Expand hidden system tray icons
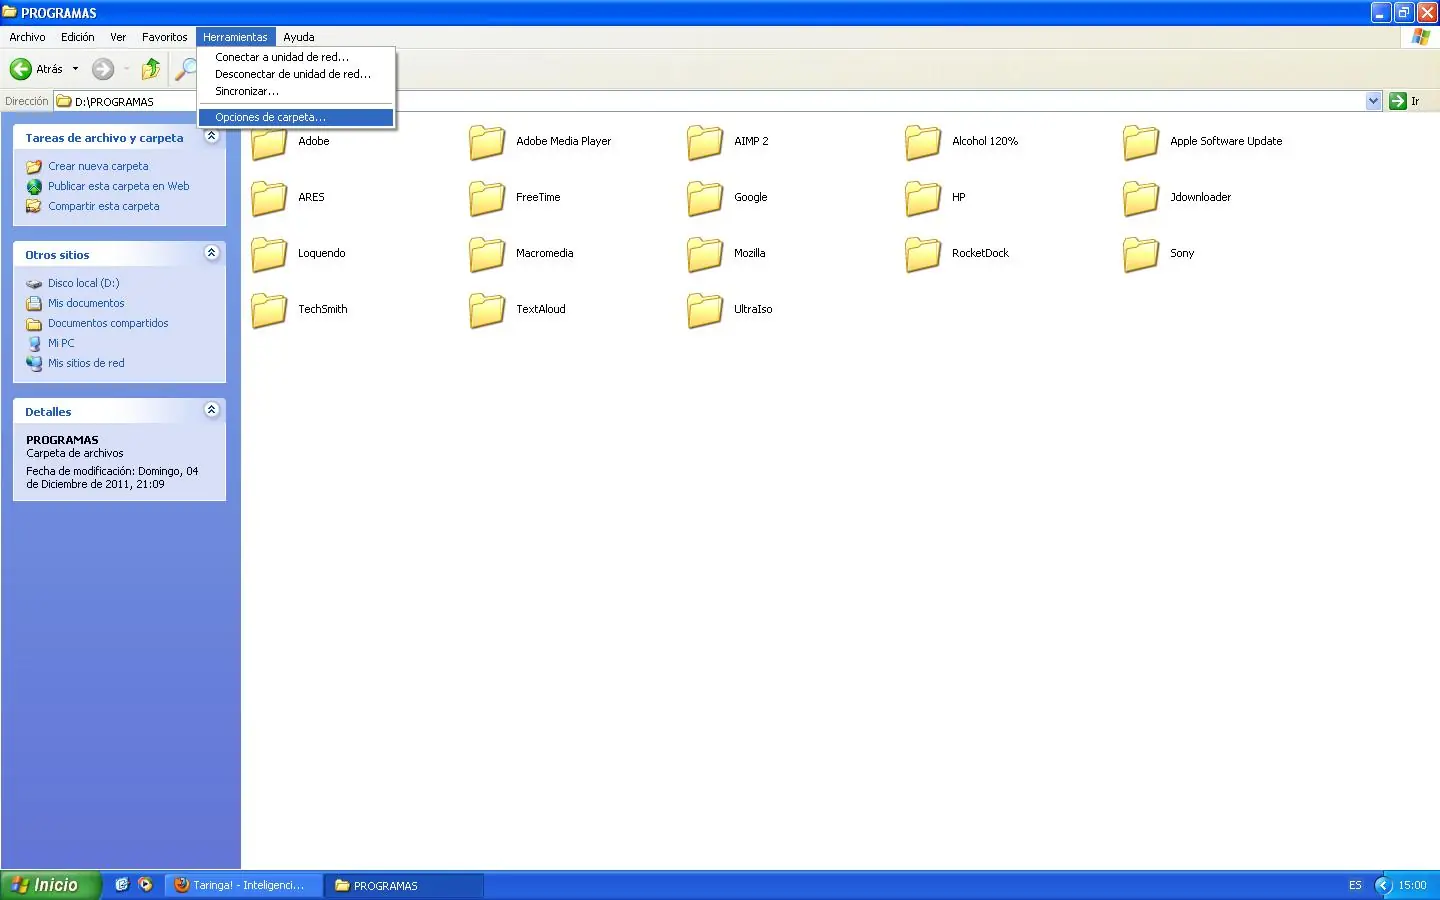The height and width of the screenshot is (900, 1440). coord(1384,885)
